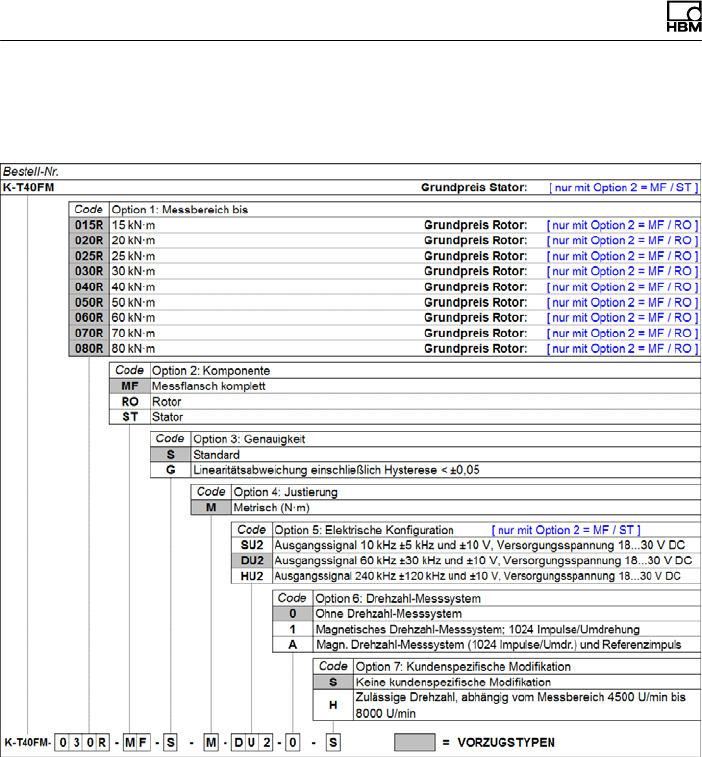Screen dimensions: 702x757
Task: Click blue note 'nur mit Option 2 = MF / ST' beside Grundpreis Stator
Action: 624,187
